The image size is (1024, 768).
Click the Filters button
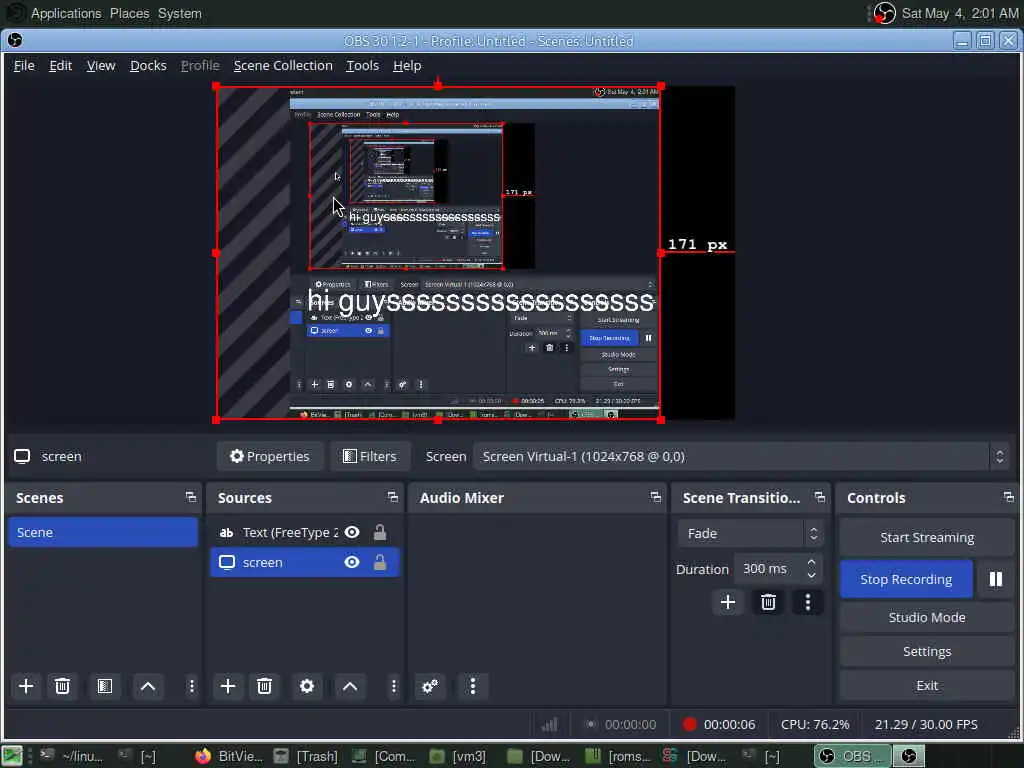coord(370,456)
